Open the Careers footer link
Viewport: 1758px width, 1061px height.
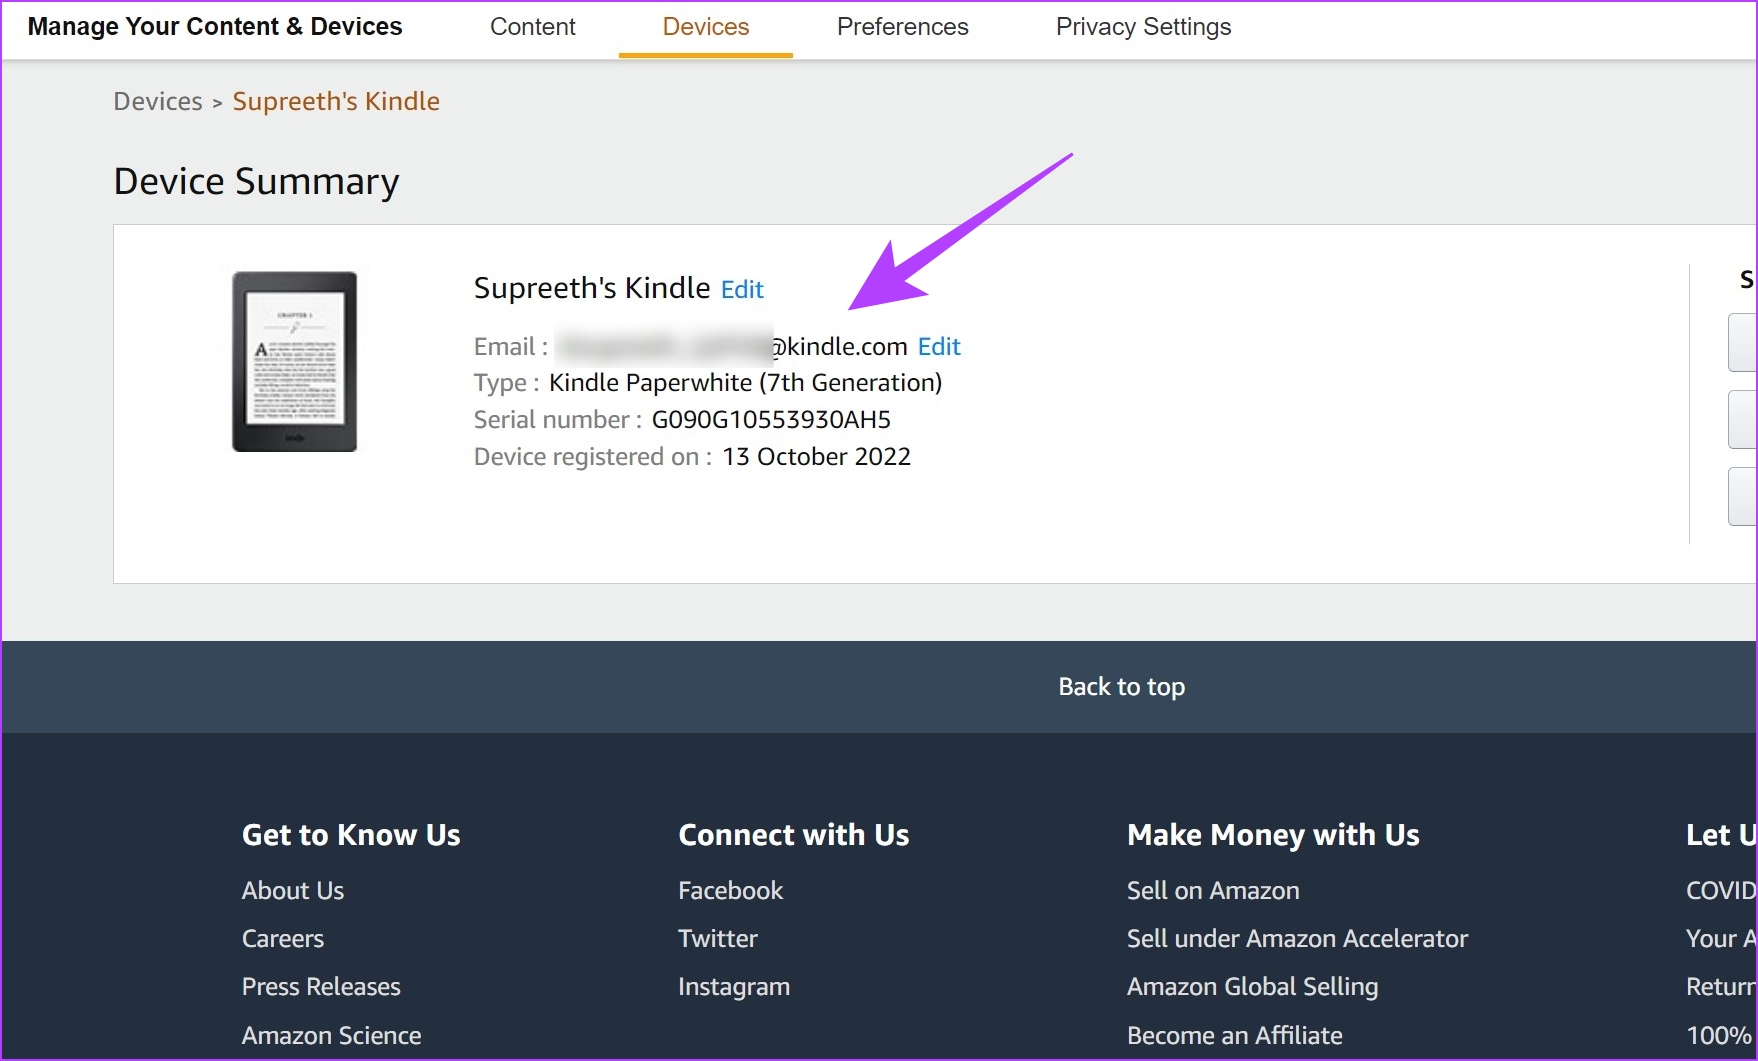pos(283,939)
